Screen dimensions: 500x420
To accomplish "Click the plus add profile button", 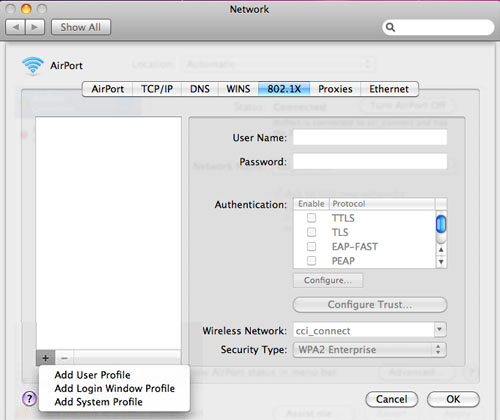I will (46, 358).
